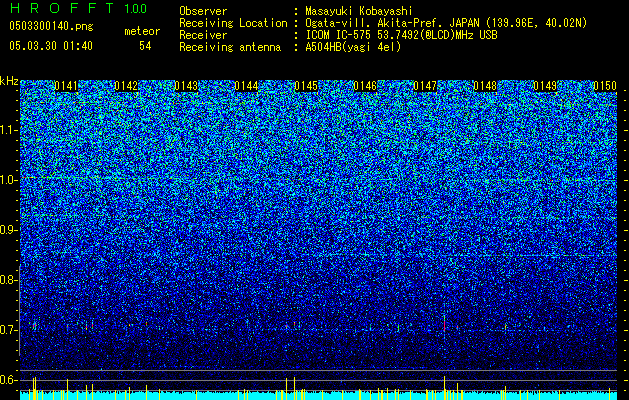Click the 0149 time marker
This screenshot has height=400, width=629.
click(545, 86)
